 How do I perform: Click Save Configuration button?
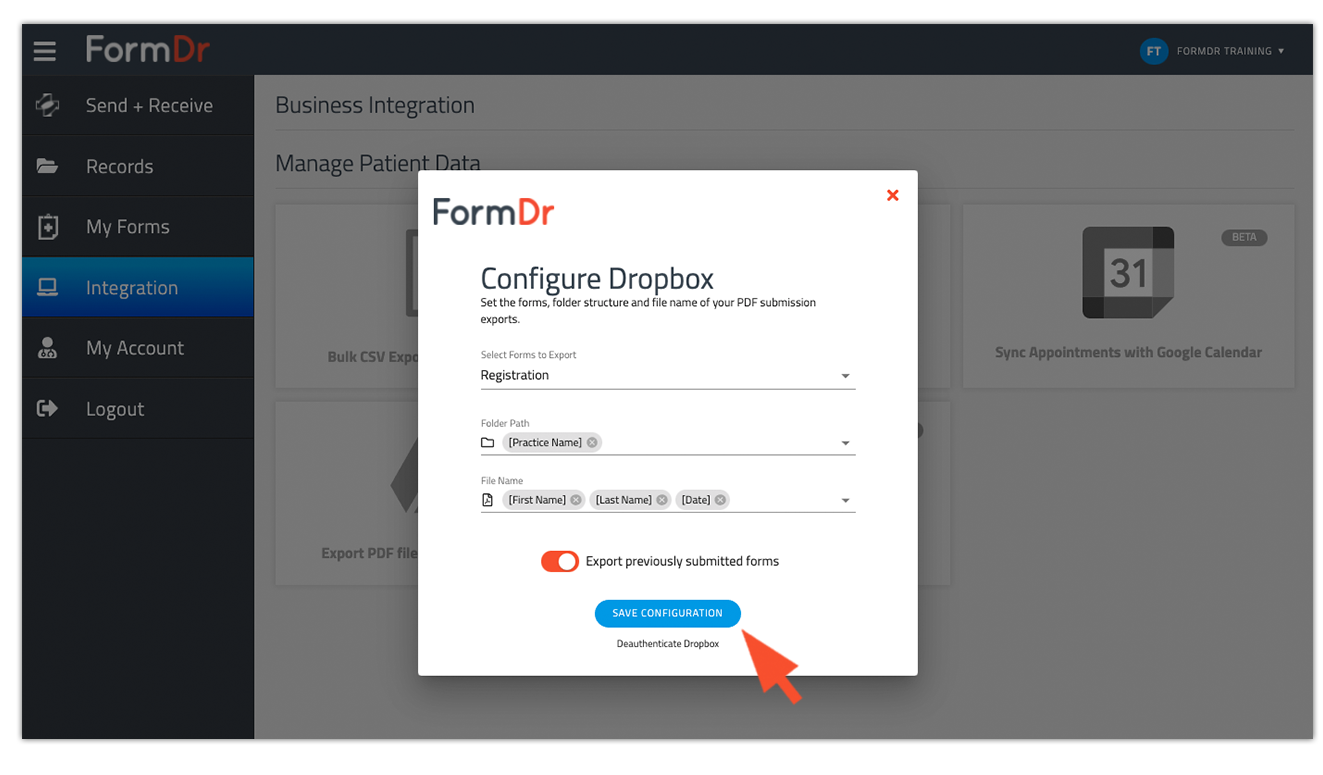tap(668, 613)
